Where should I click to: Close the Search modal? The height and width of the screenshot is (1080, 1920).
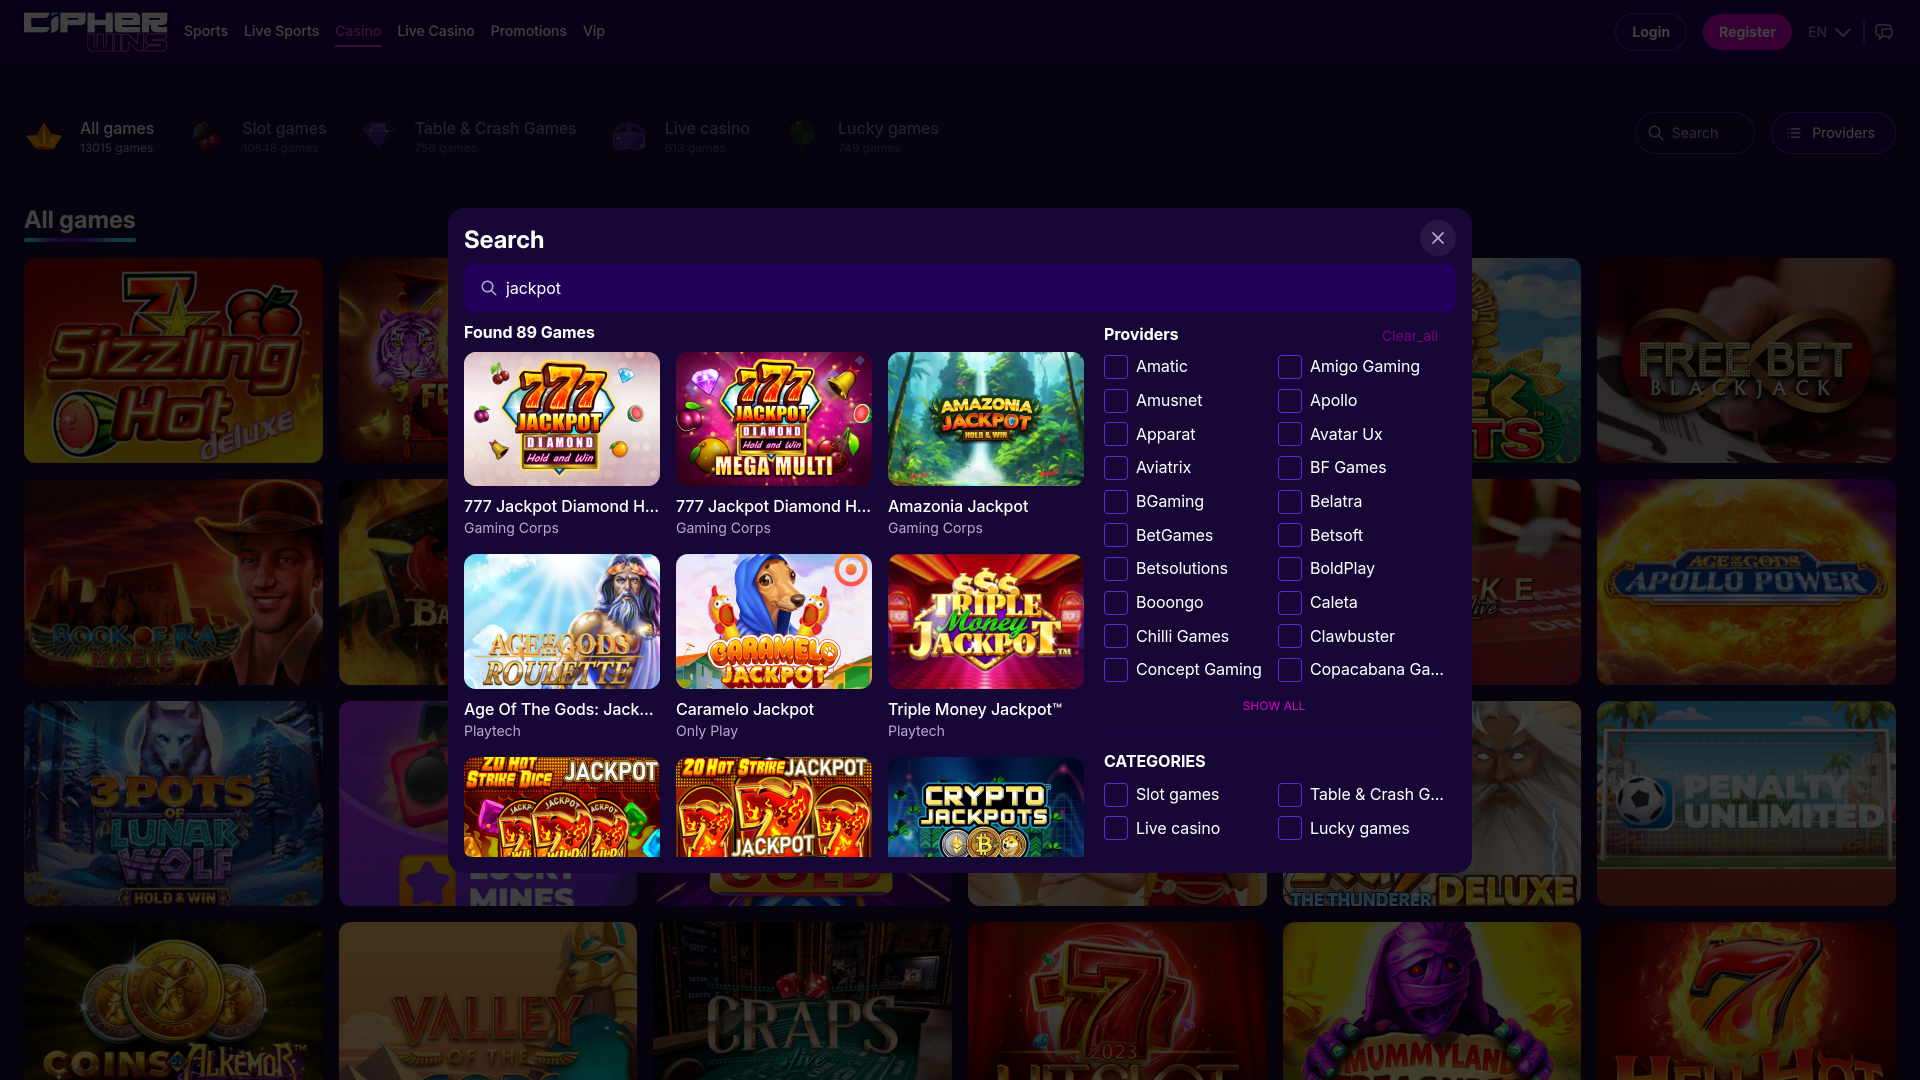[x=1438, y=238]
